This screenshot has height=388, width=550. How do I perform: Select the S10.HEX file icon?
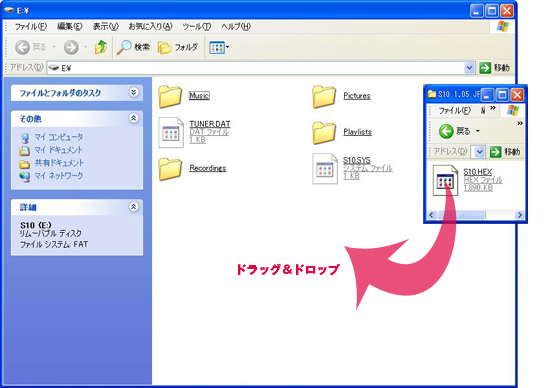click(445, 180)
